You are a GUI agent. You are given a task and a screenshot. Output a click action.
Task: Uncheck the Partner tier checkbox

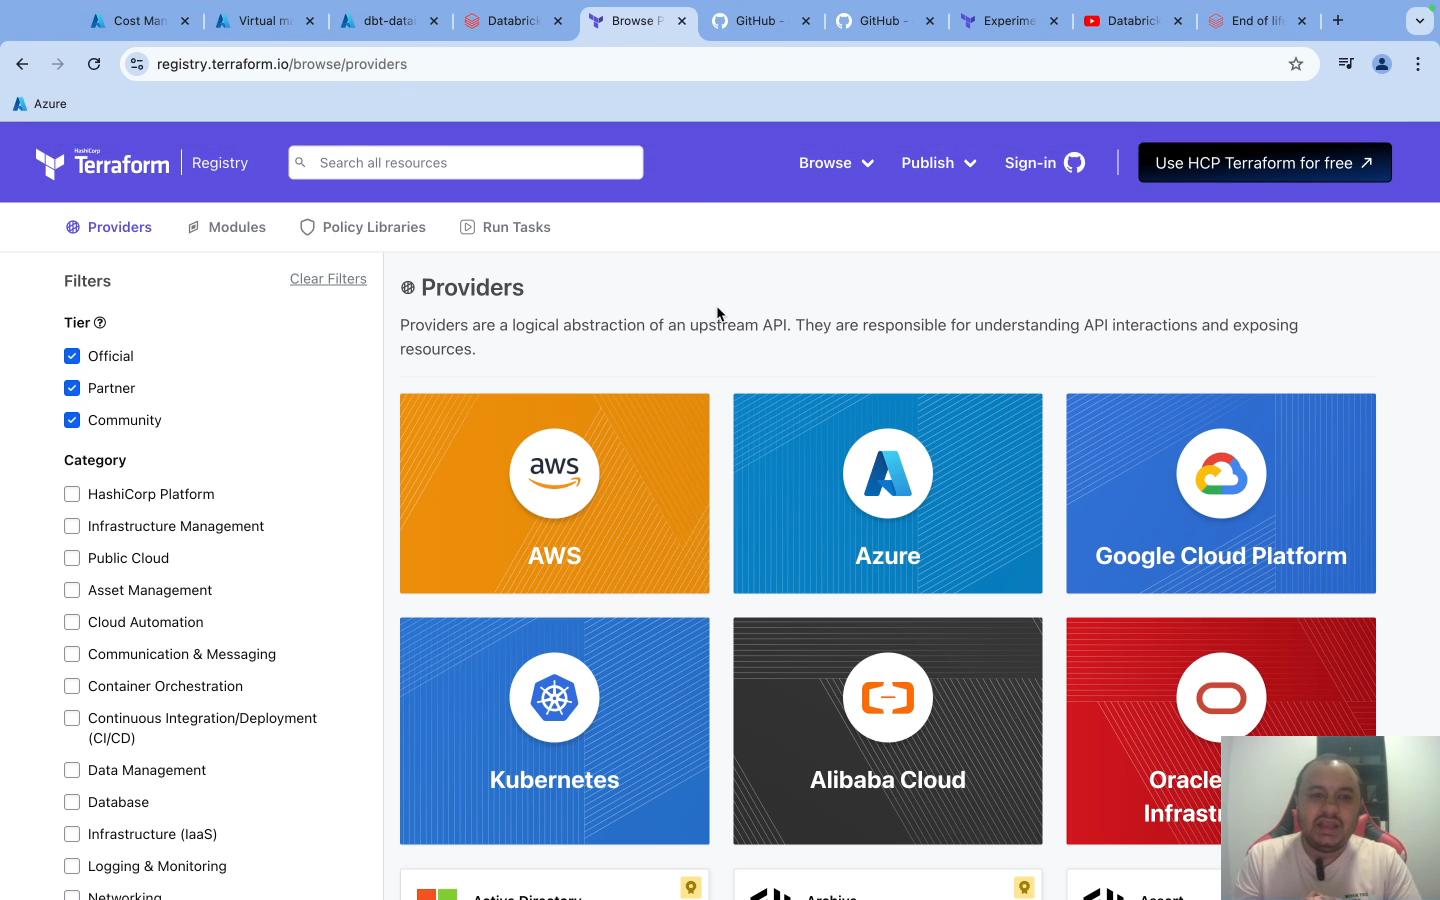click(x=72, y=388)
